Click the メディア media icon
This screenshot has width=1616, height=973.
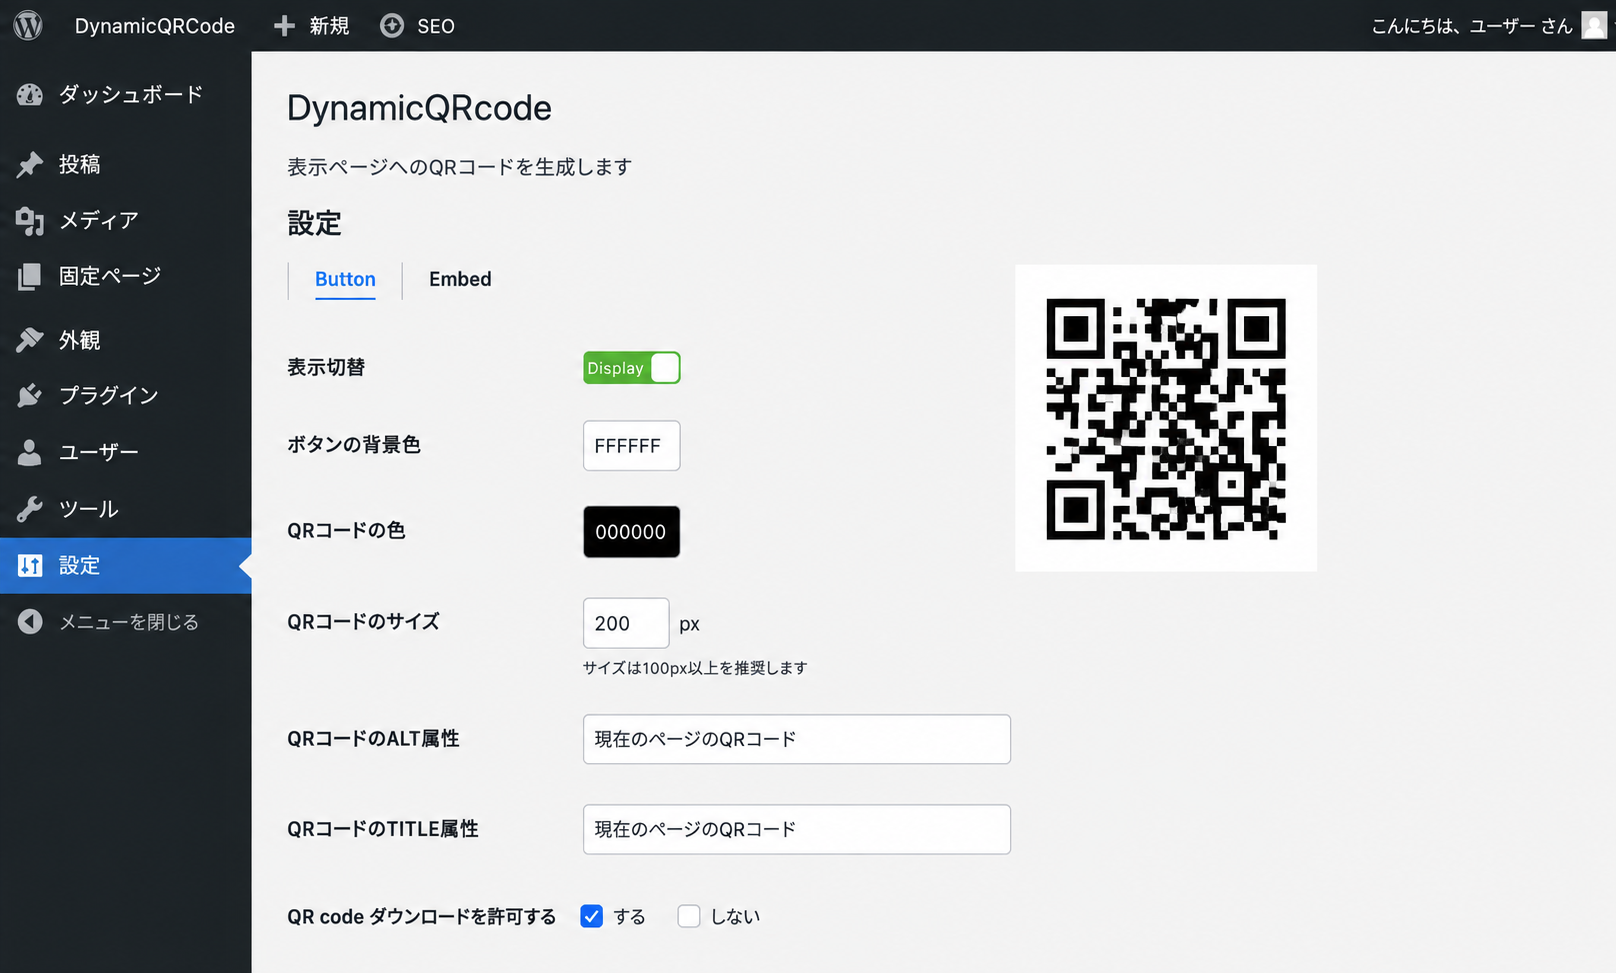click(30, 221)
